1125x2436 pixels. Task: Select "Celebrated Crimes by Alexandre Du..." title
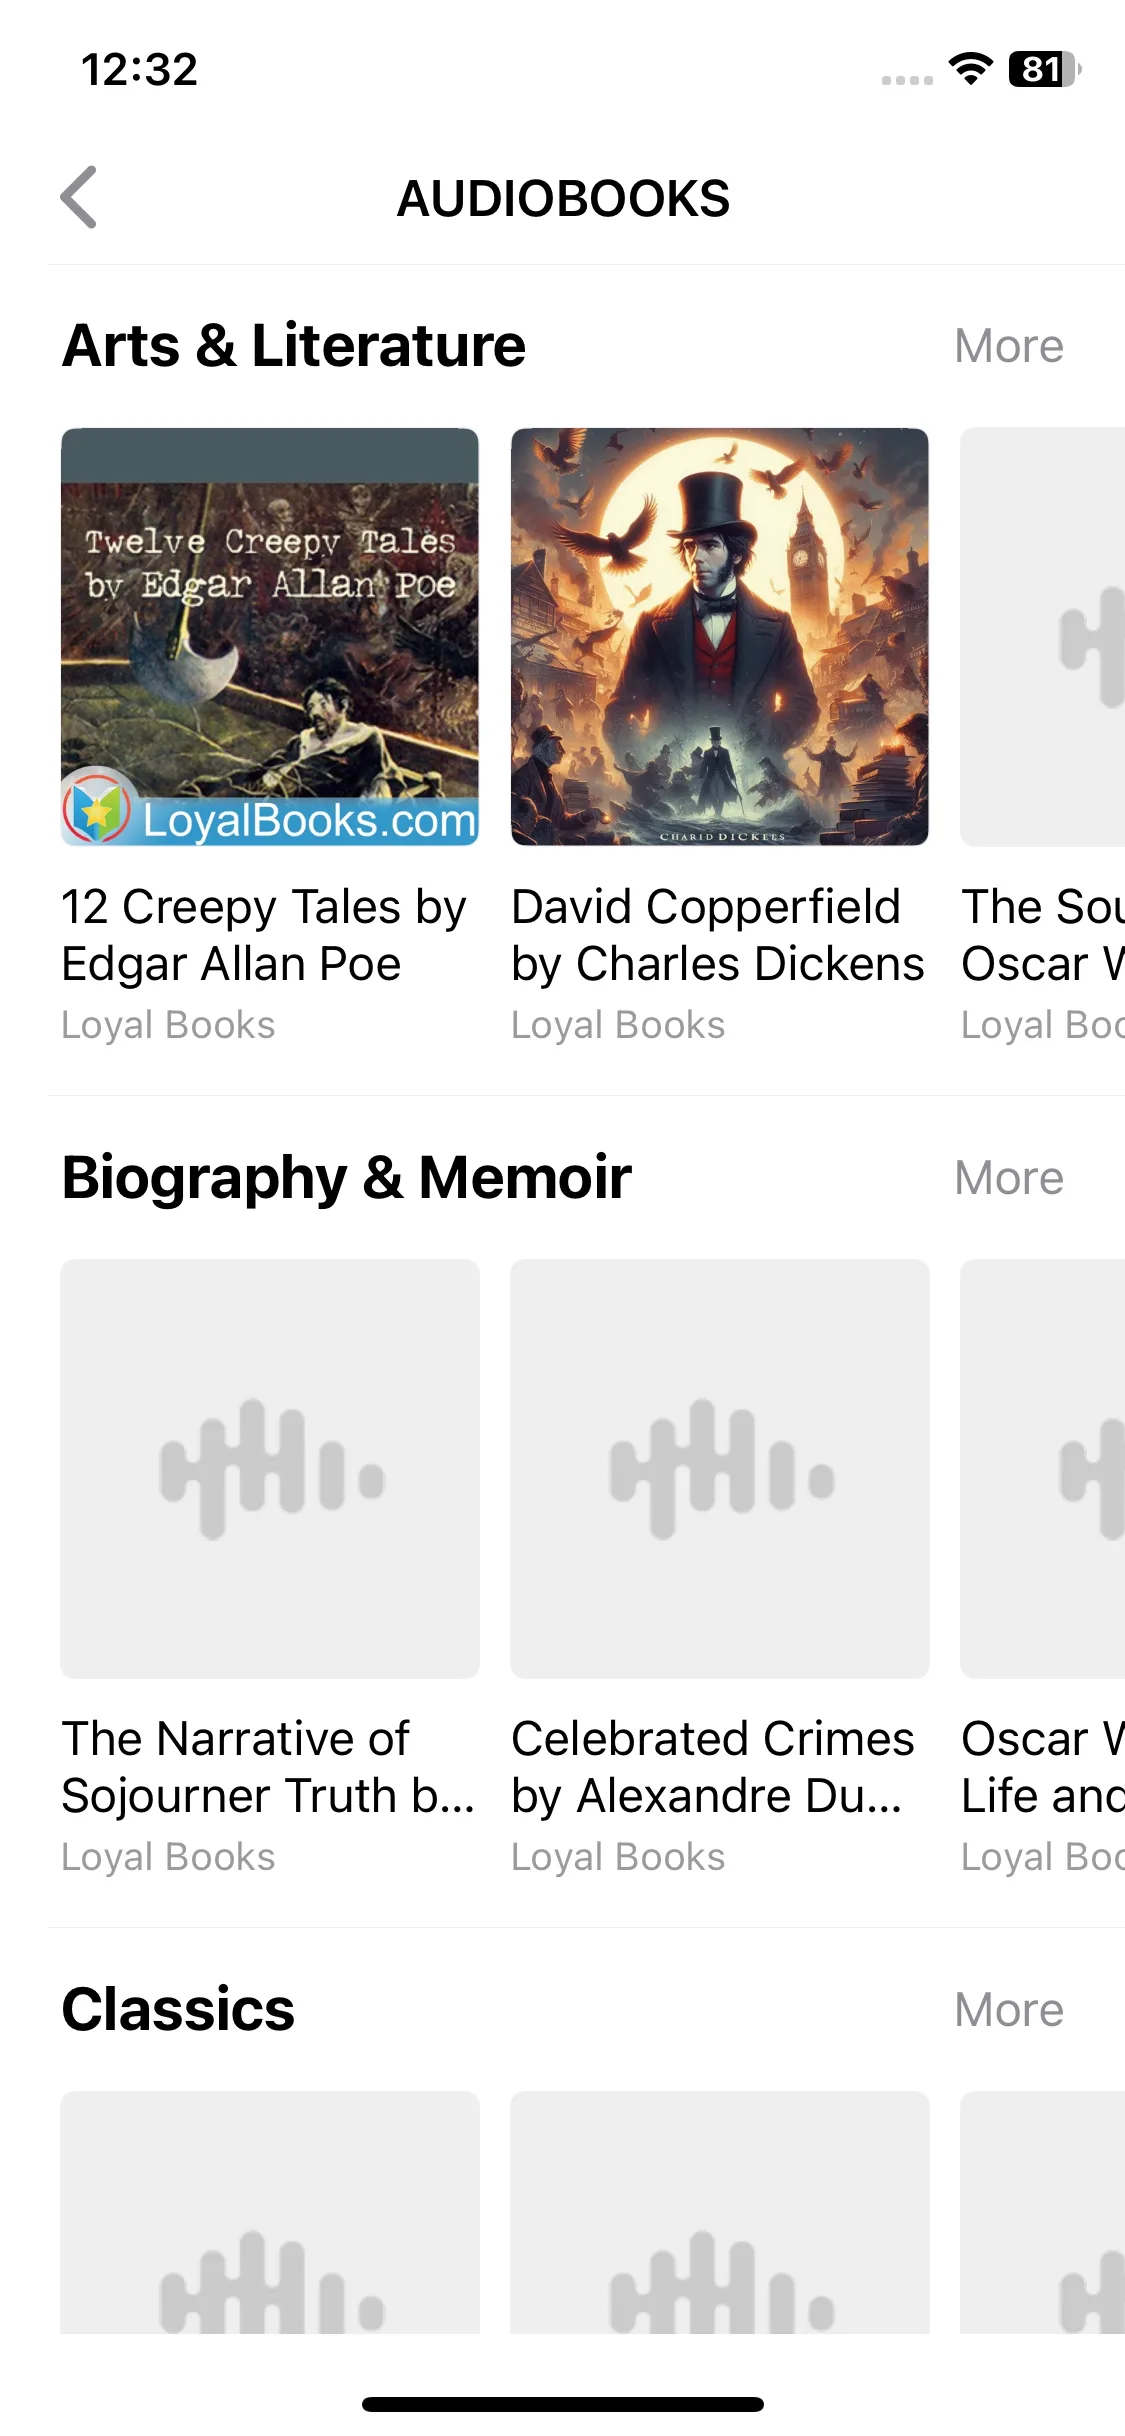712,1767
